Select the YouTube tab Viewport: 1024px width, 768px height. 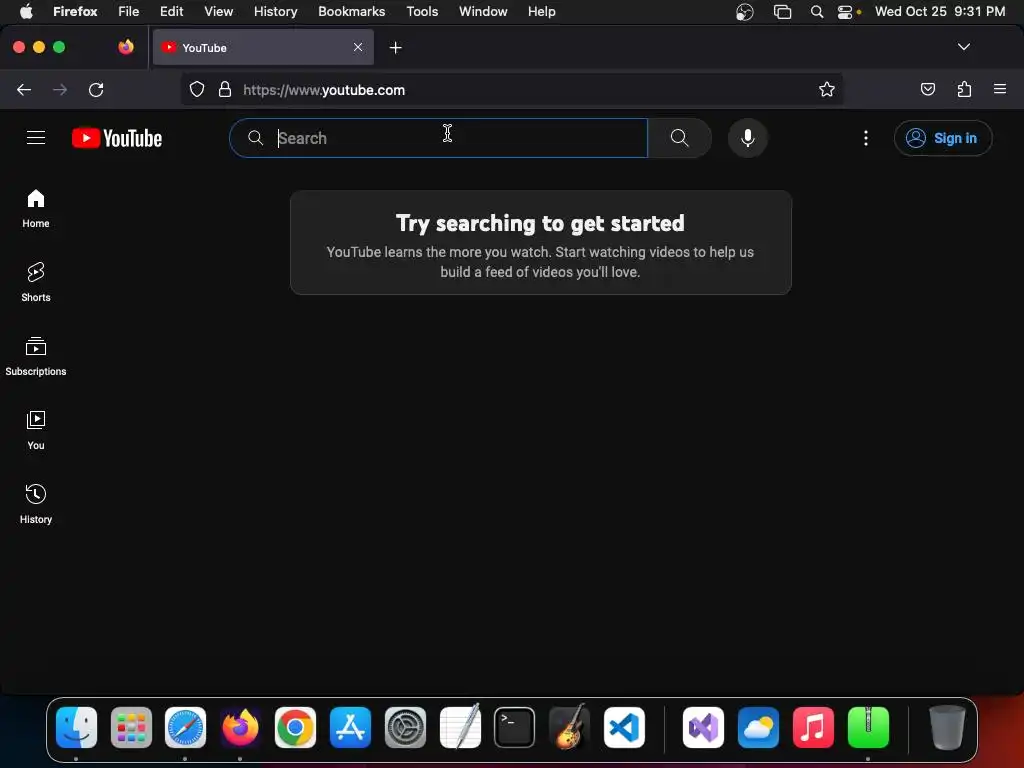(263, 48)
